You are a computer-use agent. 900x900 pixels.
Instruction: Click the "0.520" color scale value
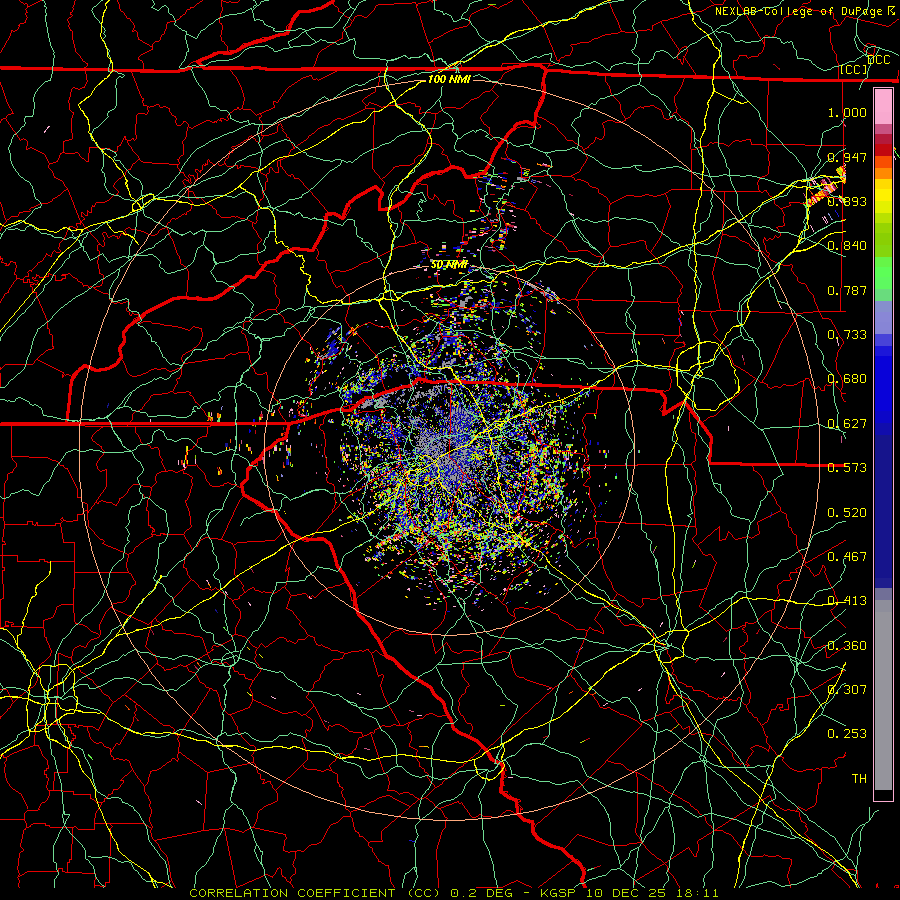point(847,512)
